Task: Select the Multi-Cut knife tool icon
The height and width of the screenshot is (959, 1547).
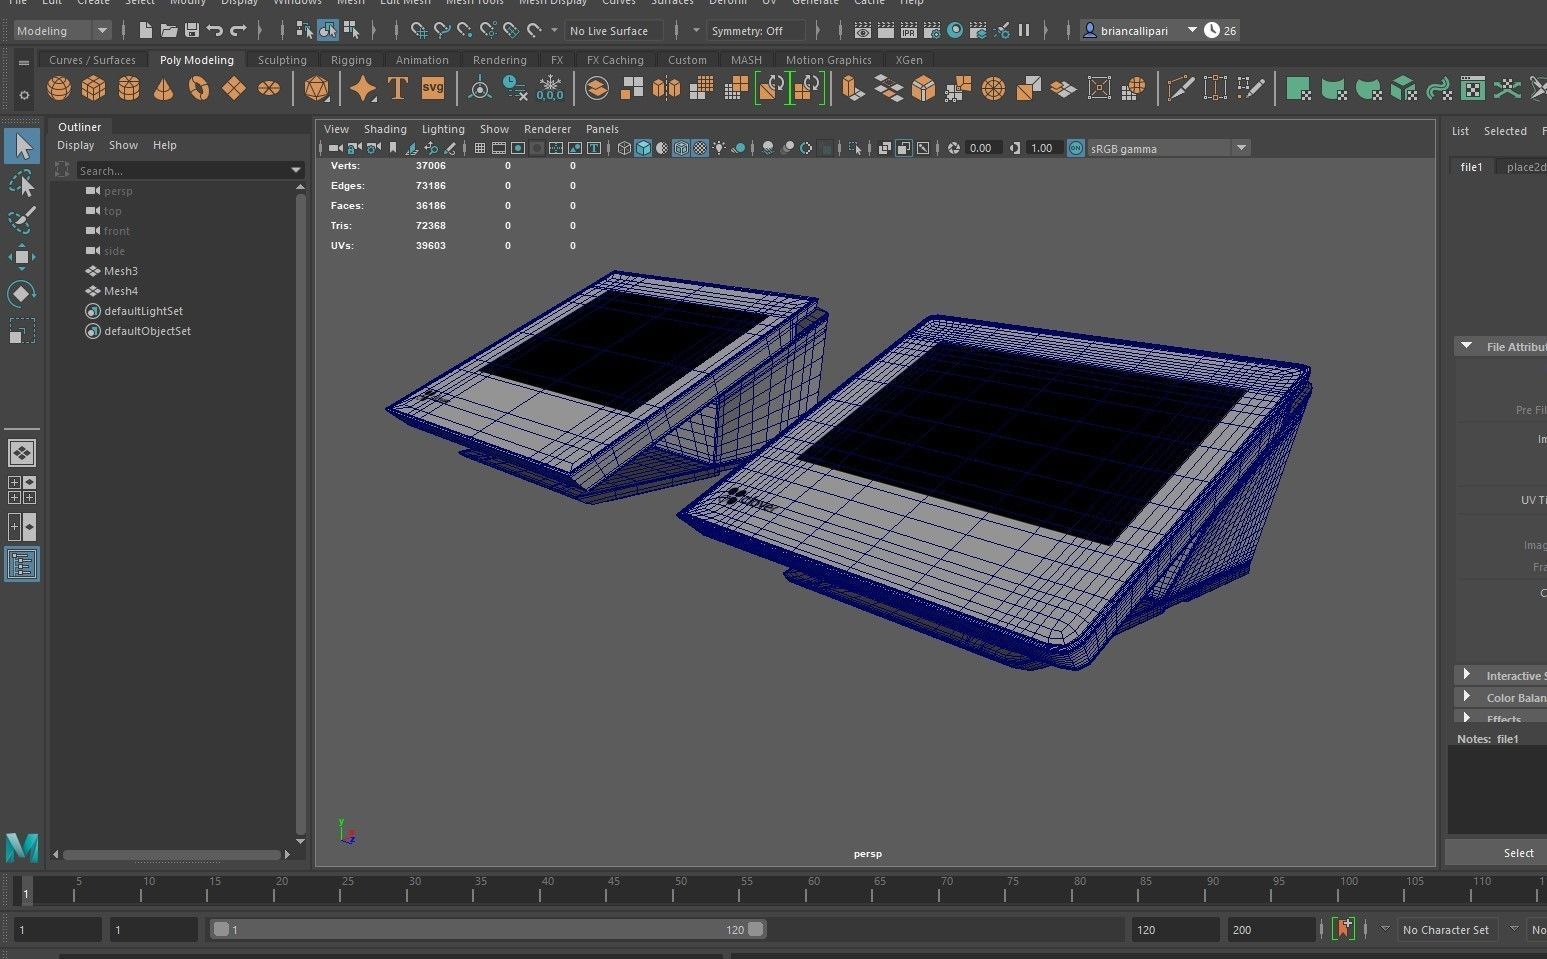Action: tap(1181, 89)
